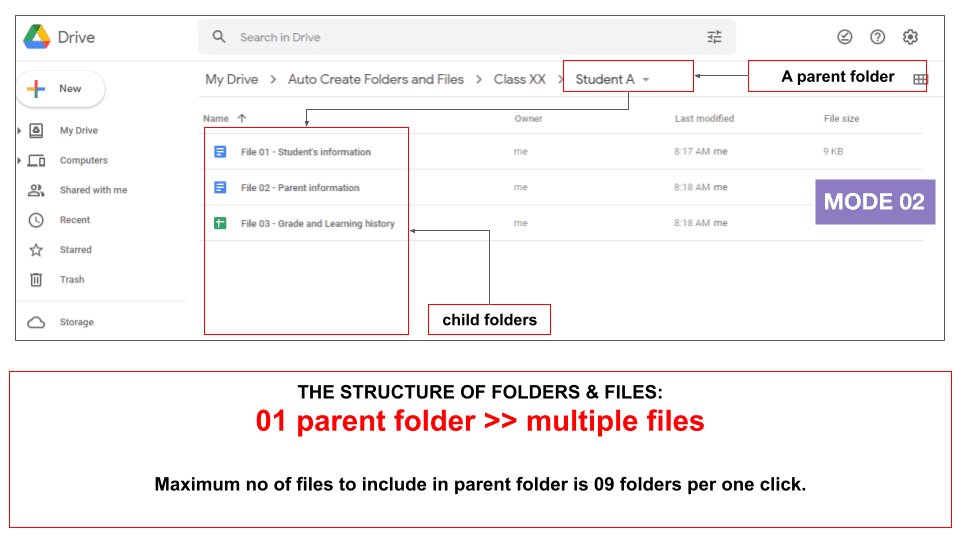Click the offline ready checkmark icon
This screenshot has height=540, width=960.
click(x=845, y=37)
